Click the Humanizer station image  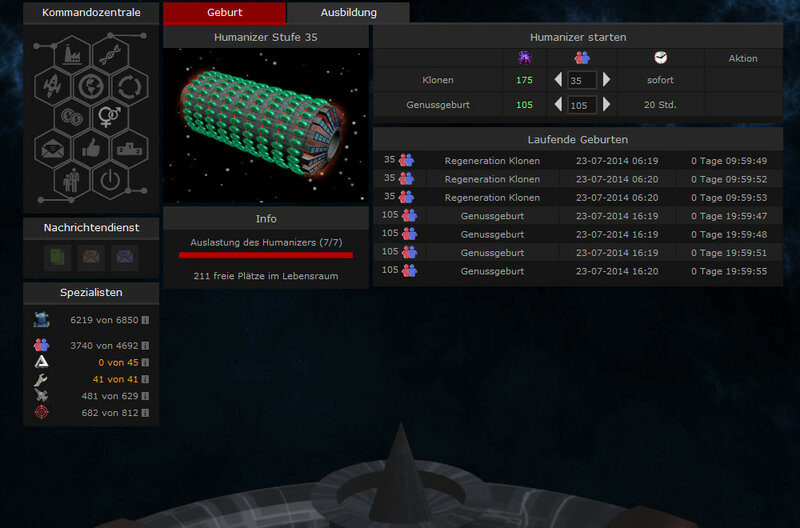pos(266,127)
